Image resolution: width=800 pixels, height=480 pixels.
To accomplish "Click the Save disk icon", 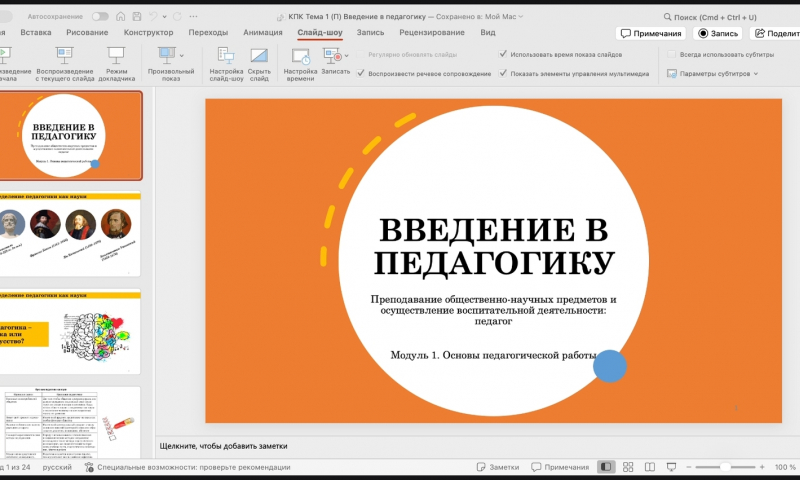I will pyautogui.click(x=137, y=16).
